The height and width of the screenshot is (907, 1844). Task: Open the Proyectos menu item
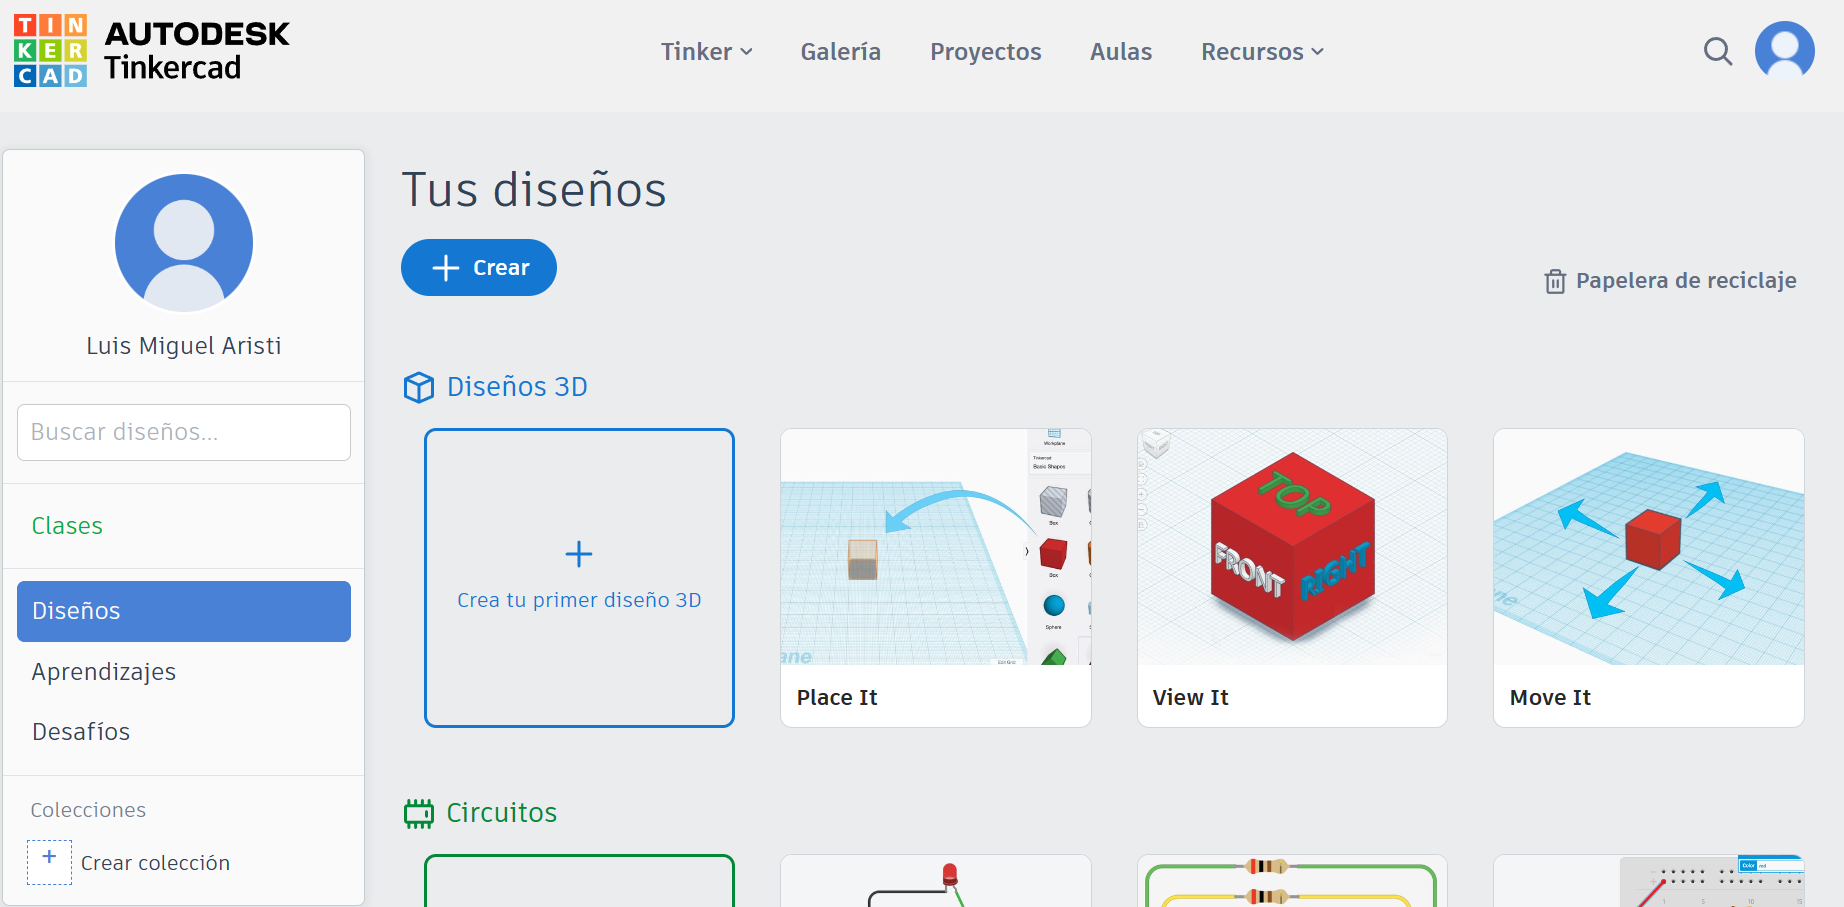(x=985, y=52)
